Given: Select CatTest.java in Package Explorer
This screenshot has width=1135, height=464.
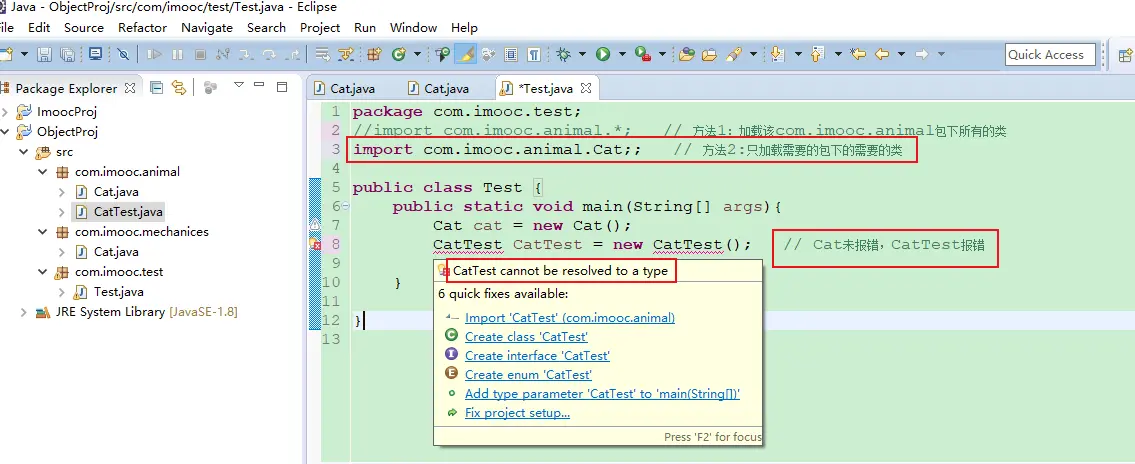Looking at the screenshot, I should point(127,212).
